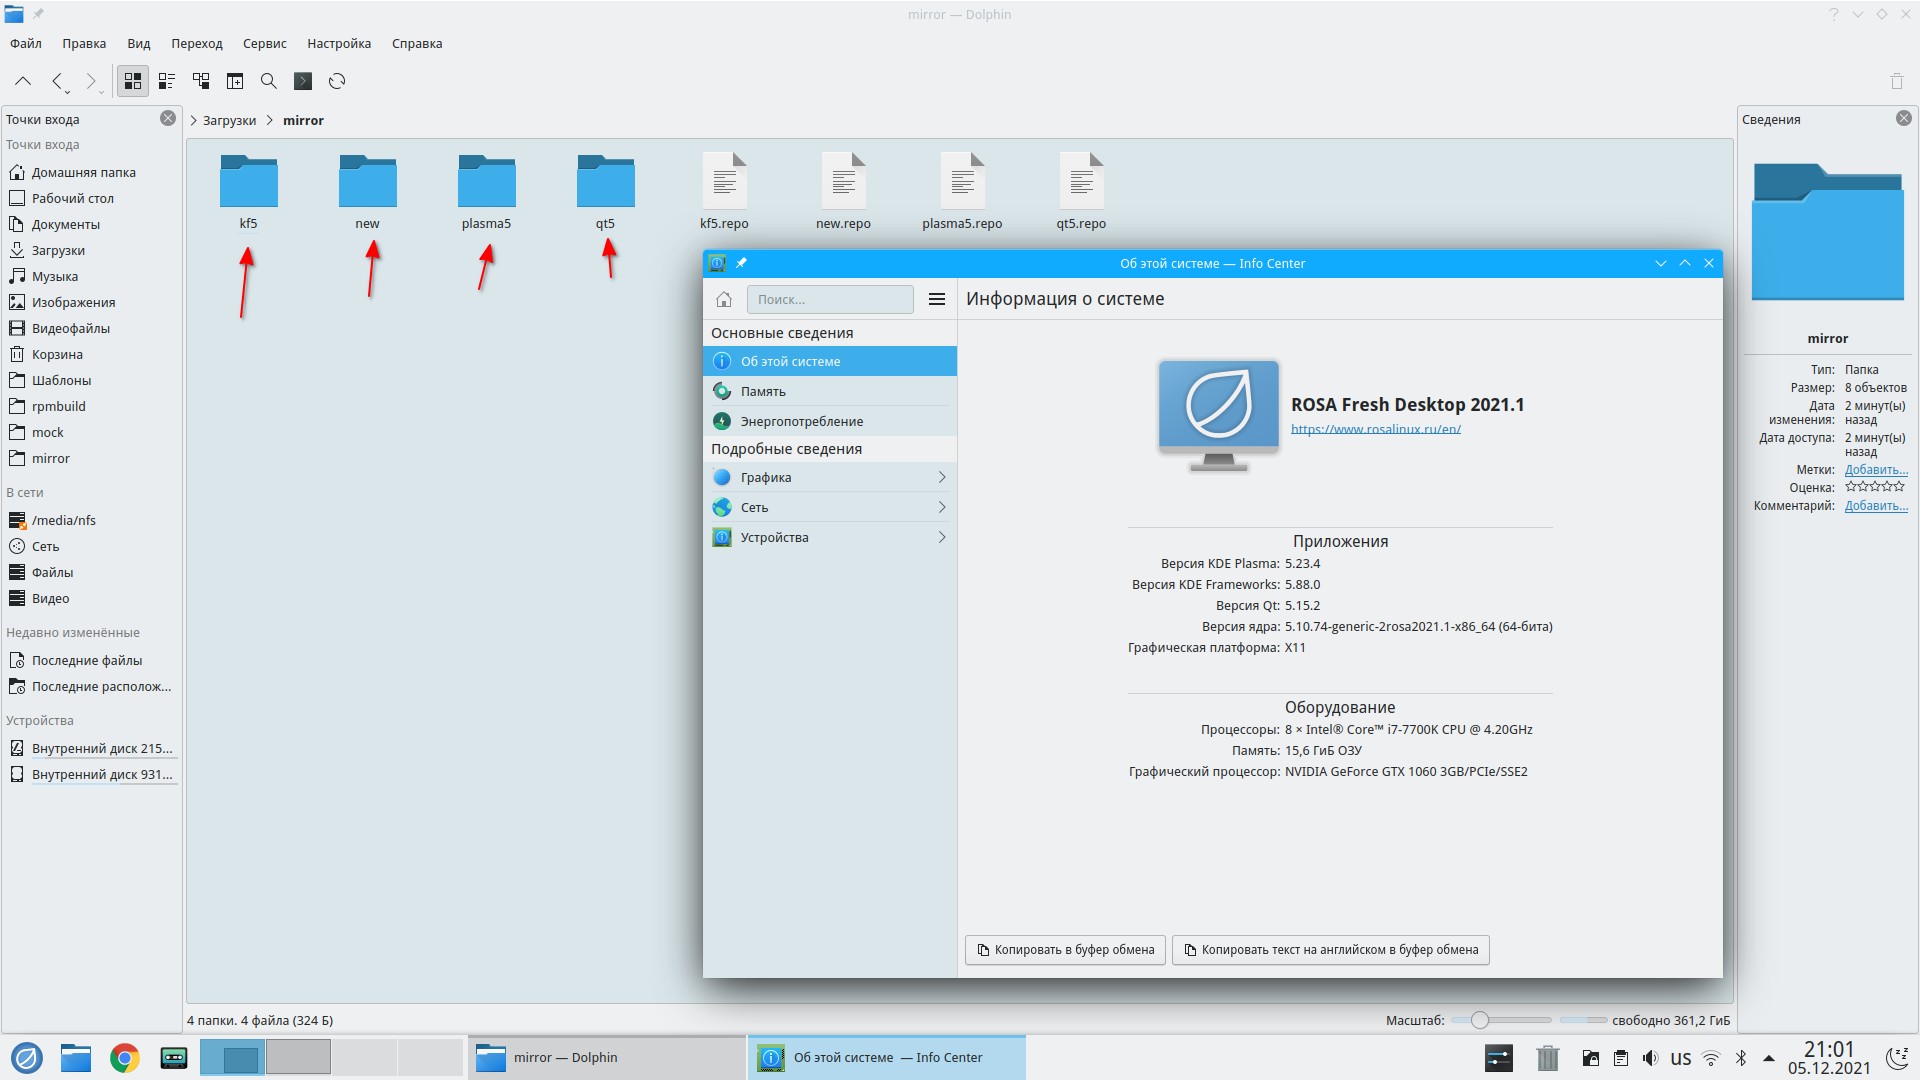The image size is (1920, 1080).
Task: Open the Вид menu
Action: pos(138,43)
